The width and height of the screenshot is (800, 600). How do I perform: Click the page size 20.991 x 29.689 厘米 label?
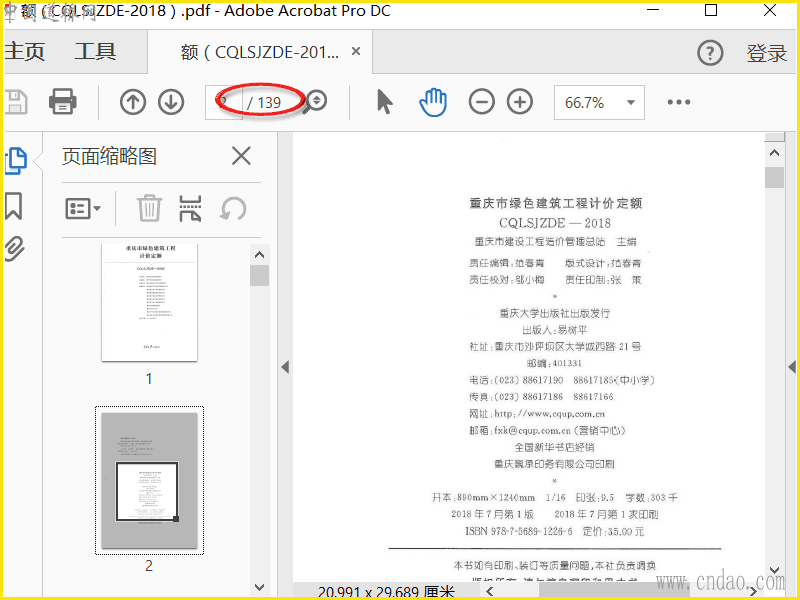click(x=386, y=592)
